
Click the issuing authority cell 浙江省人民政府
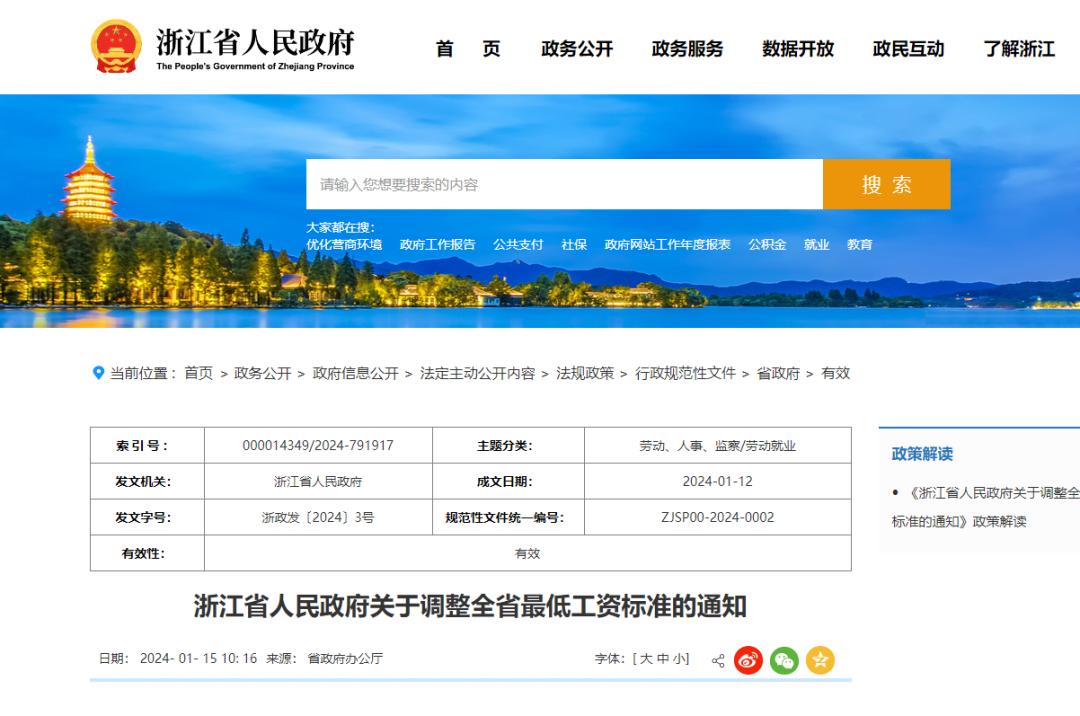[318, 481]
